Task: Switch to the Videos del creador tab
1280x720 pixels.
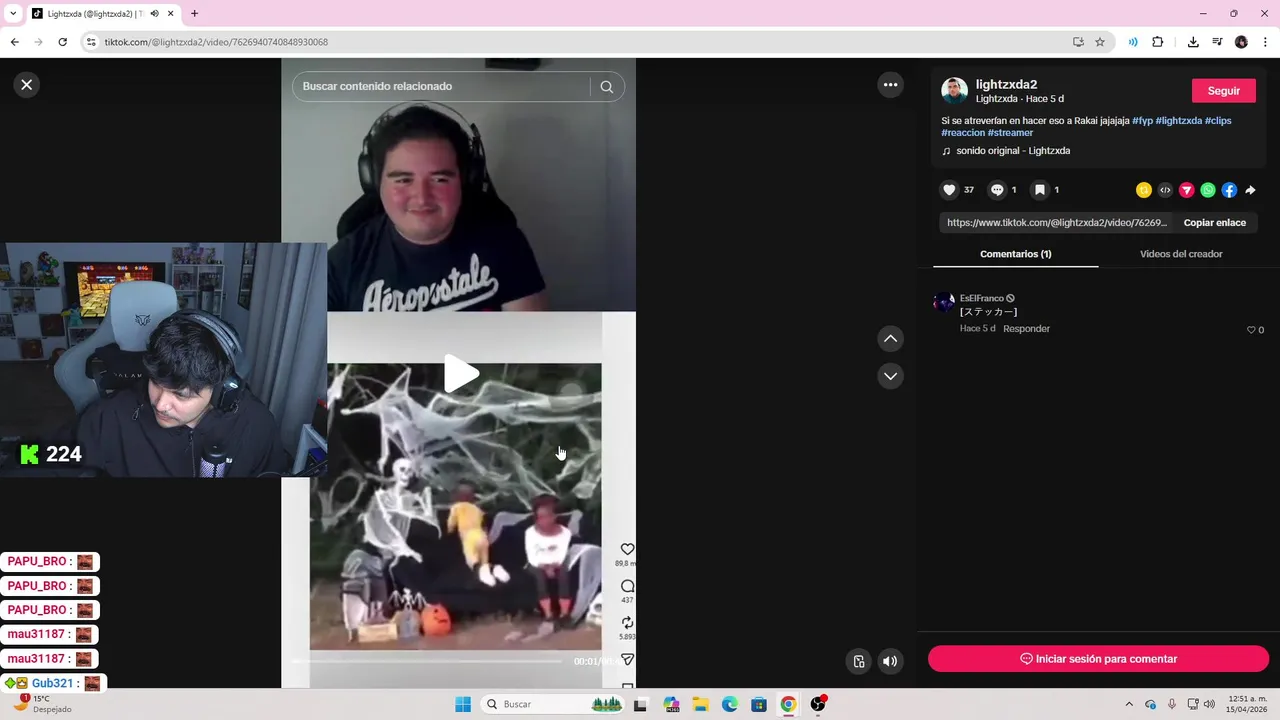Action: point(1181,254)
